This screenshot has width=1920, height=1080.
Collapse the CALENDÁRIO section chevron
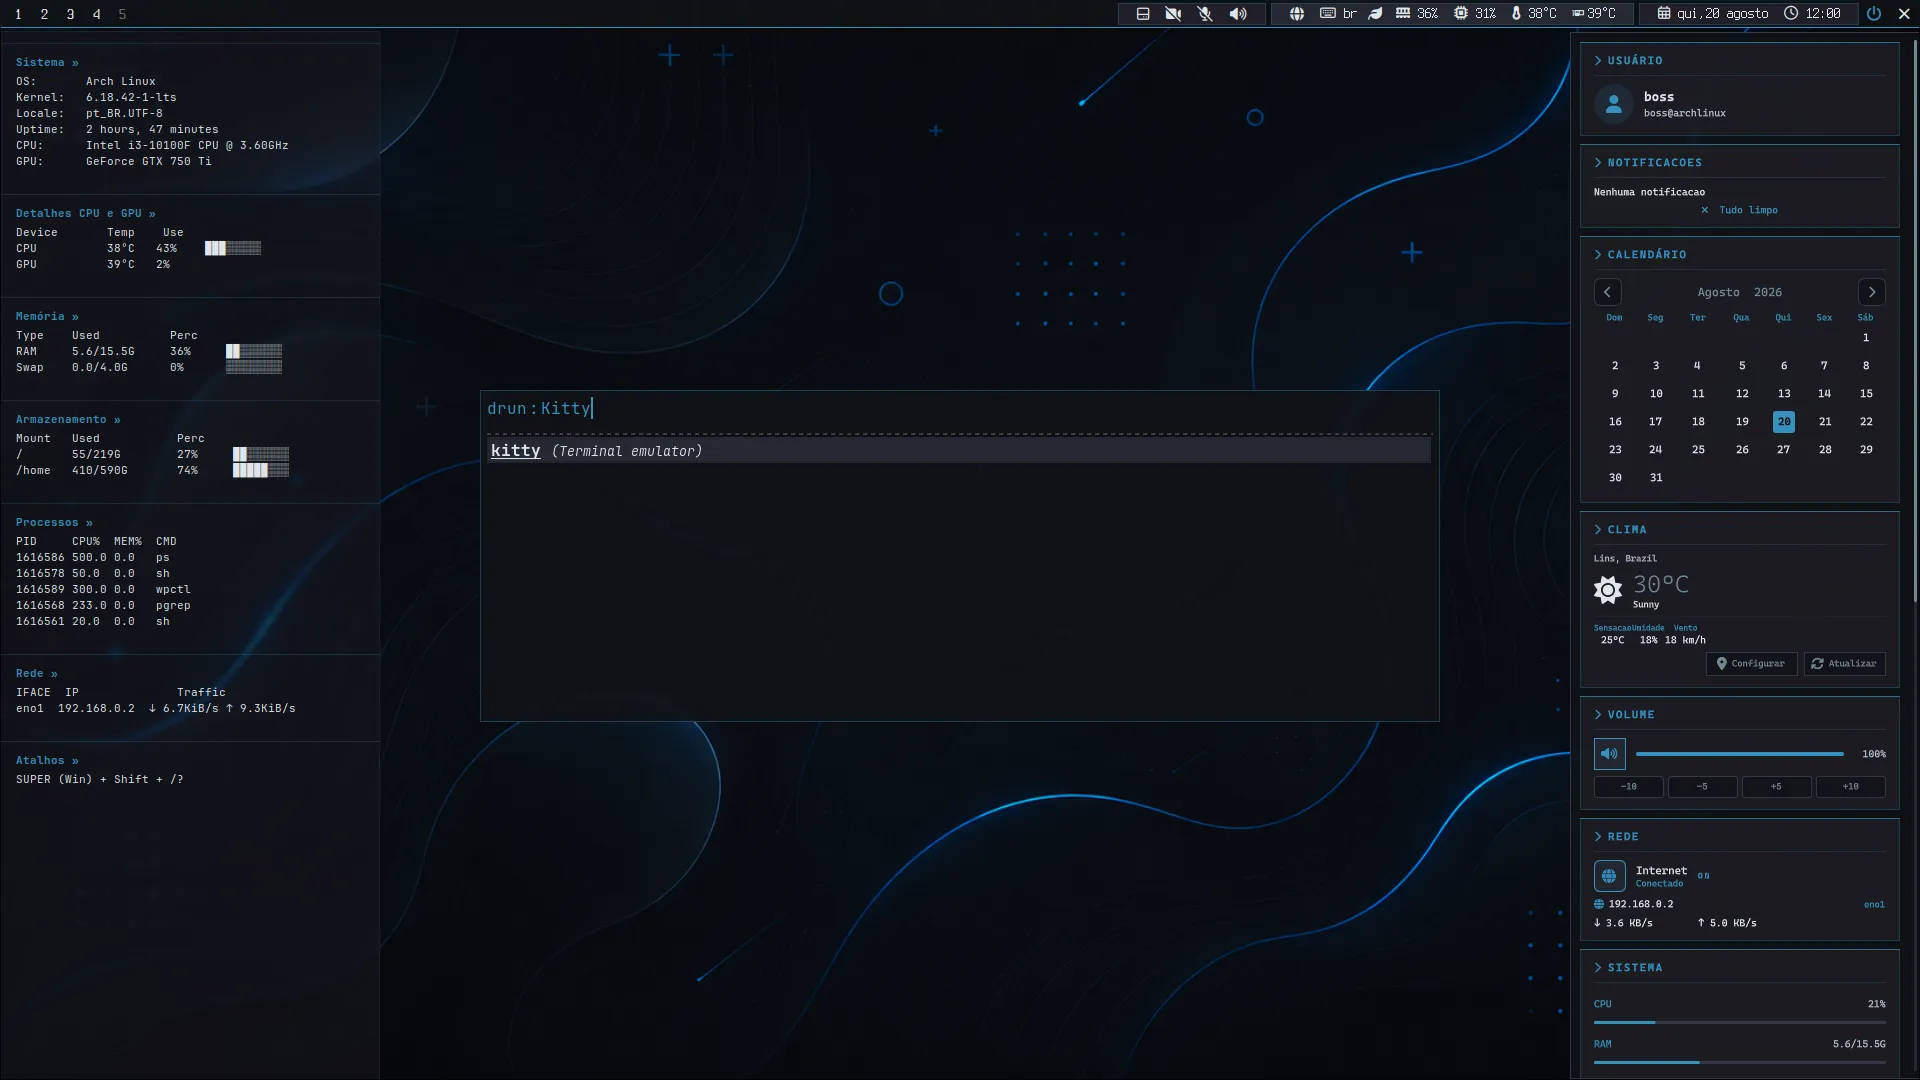click(1598, 255)
